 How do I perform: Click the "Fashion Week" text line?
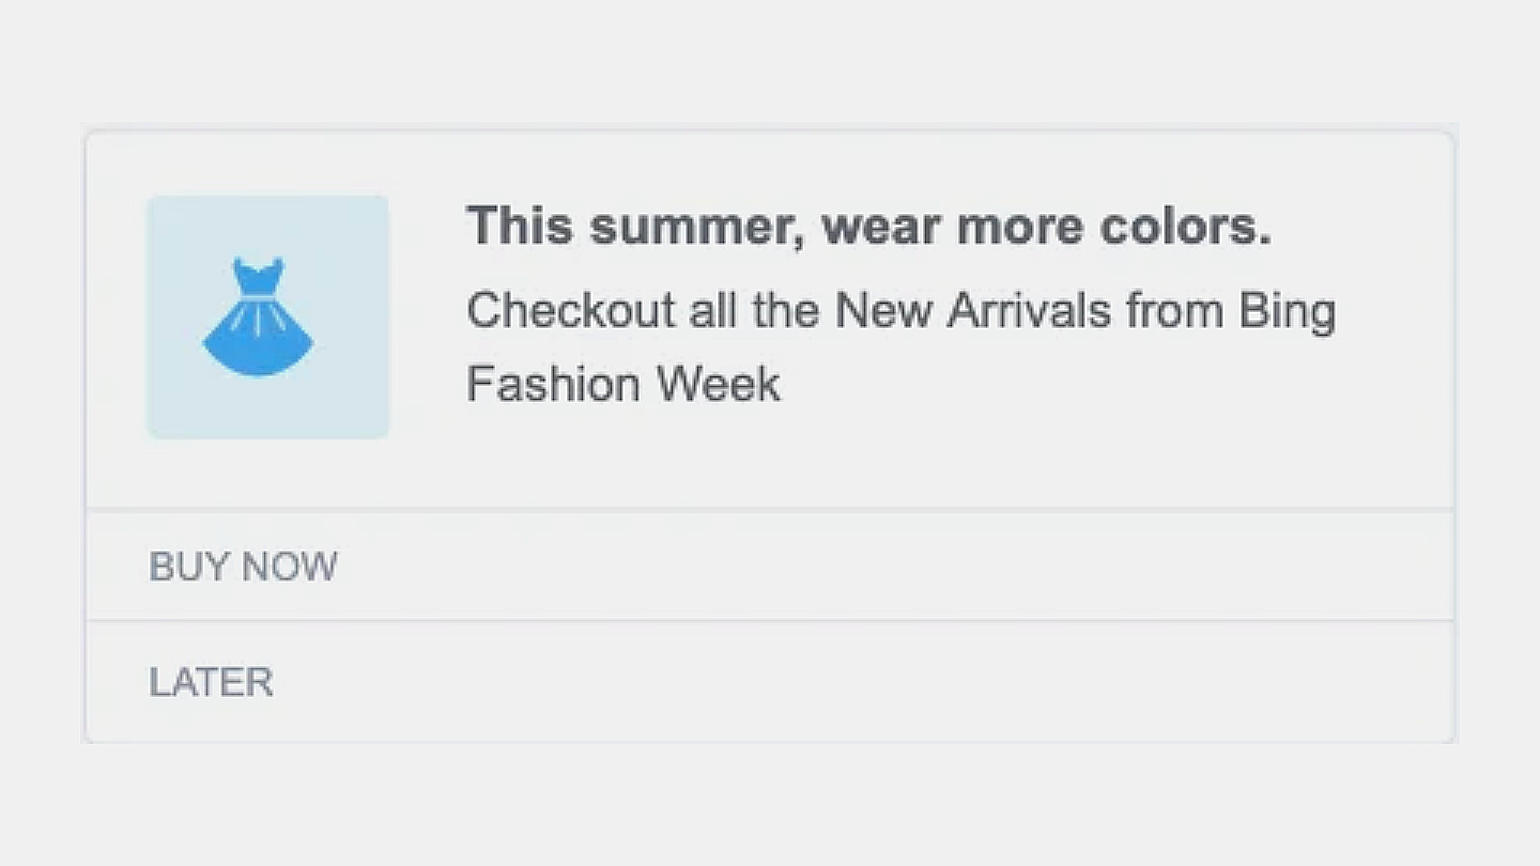[x=623, y=384]
